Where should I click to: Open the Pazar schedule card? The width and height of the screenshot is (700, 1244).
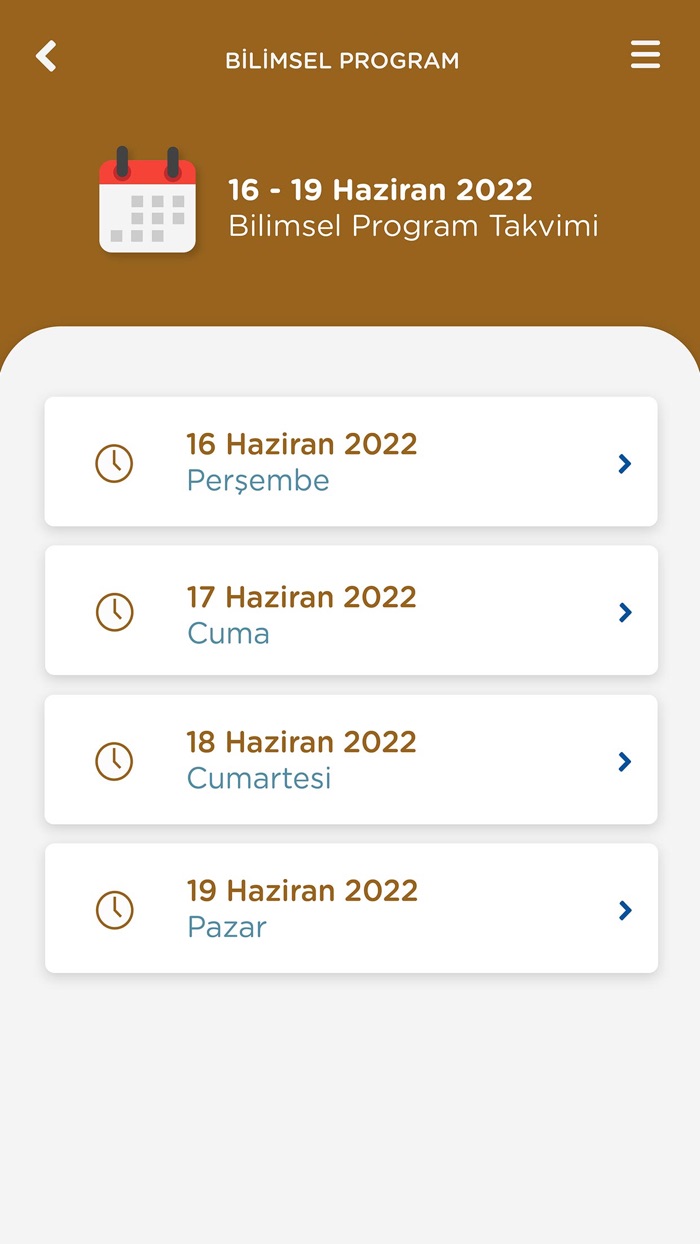pos(350,908)
